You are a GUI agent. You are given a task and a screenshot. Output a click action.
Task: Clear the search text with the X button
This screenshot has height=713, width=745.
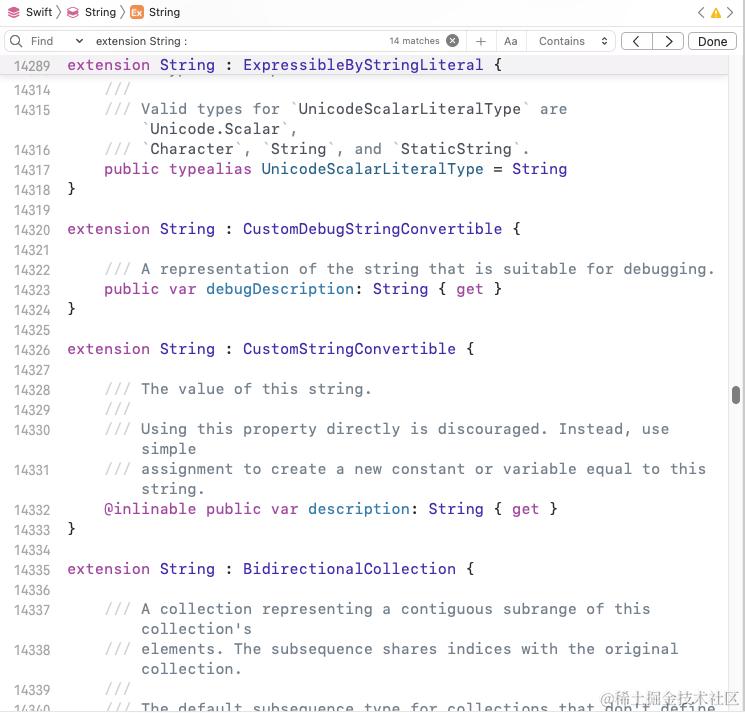point(453,41)
